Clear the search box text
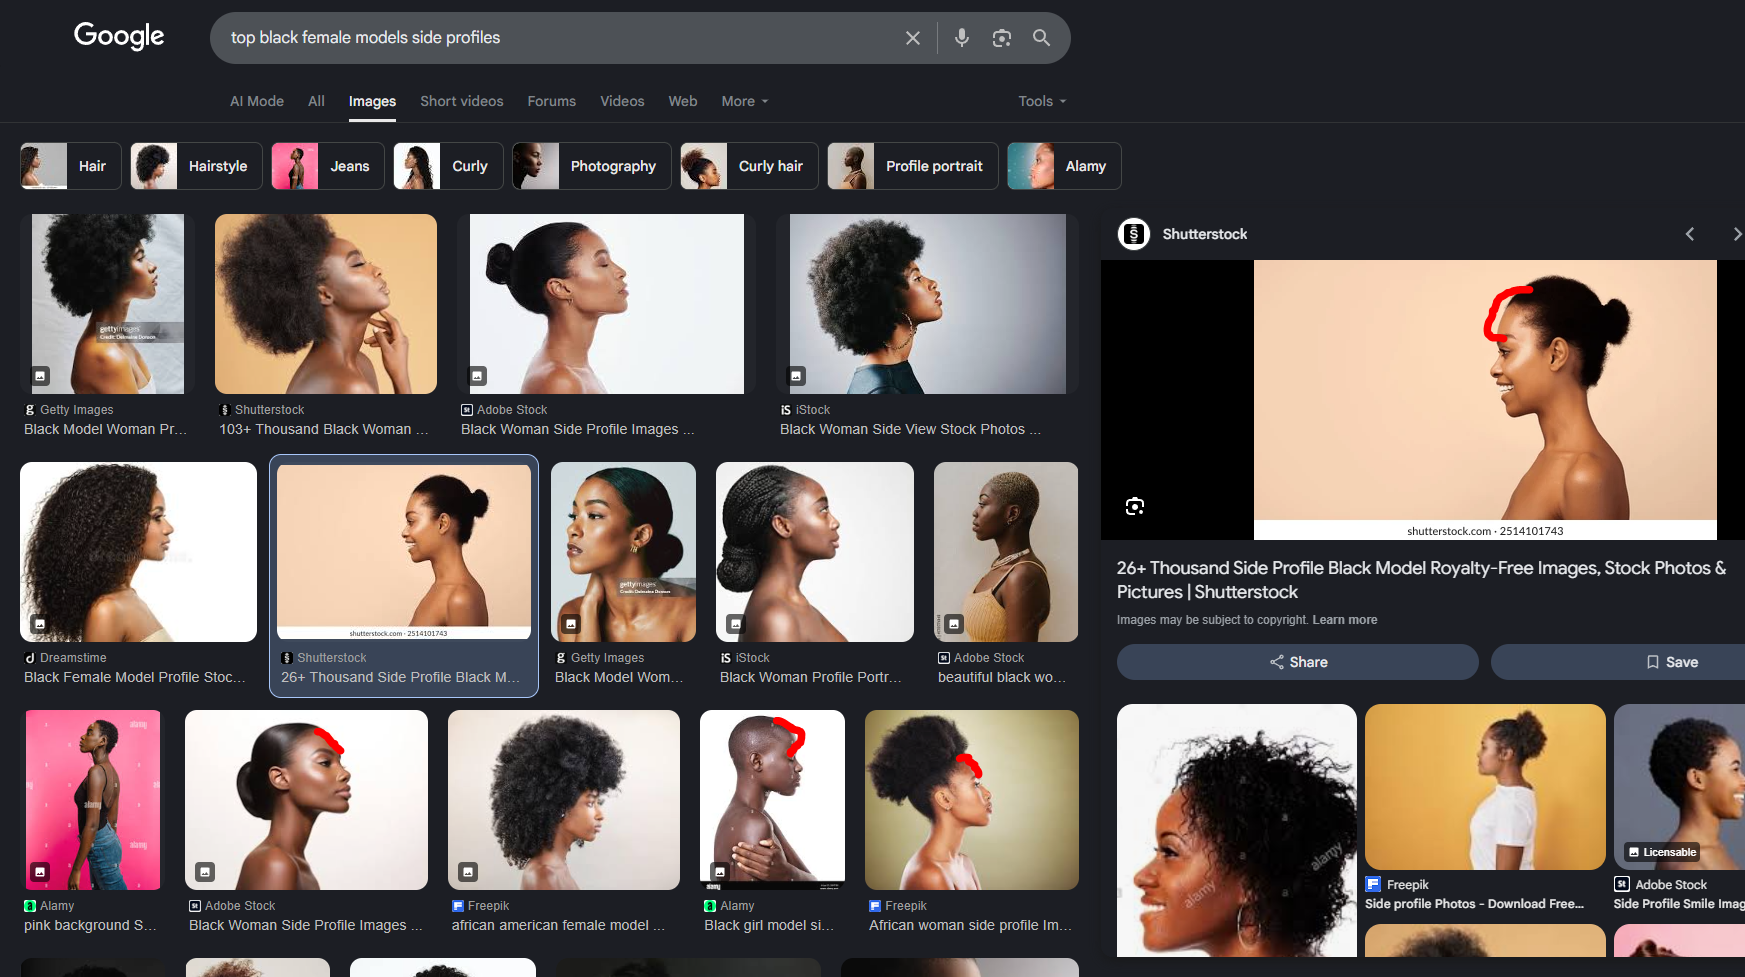The width and height of the screenshot is (1745, 977). coord(912,38)
